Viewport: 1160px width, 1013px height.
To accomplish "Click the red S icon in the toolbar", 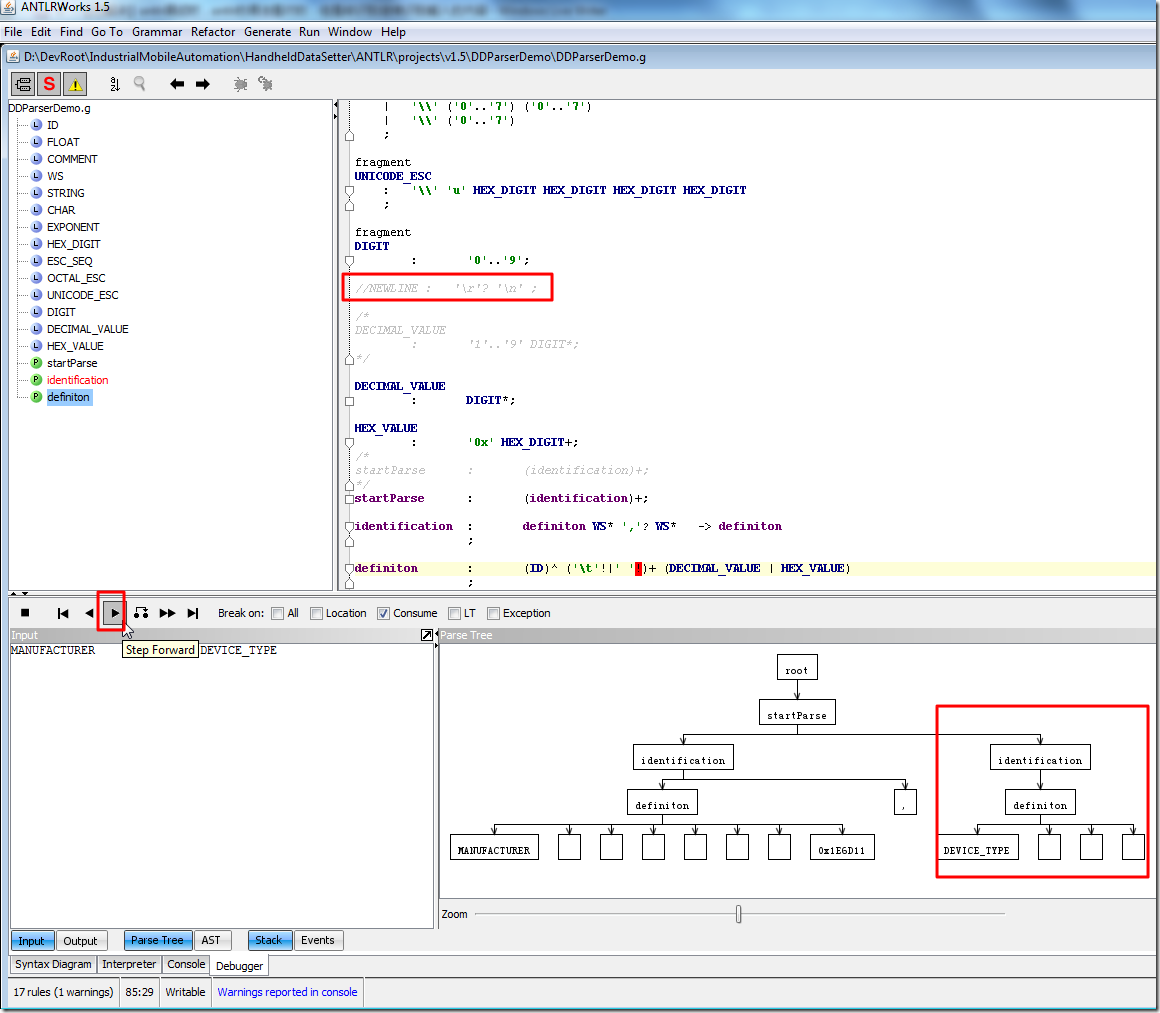I will [49, 84].
